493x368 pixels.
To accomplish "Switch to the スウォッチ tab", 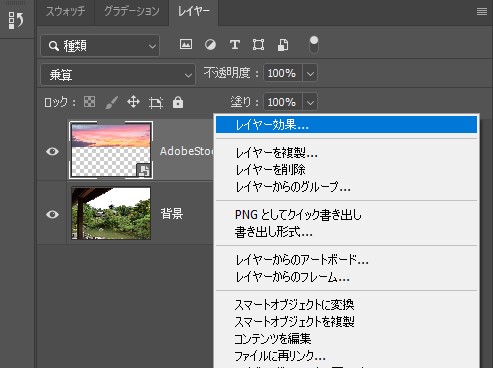I will click(x=65, y=12).
